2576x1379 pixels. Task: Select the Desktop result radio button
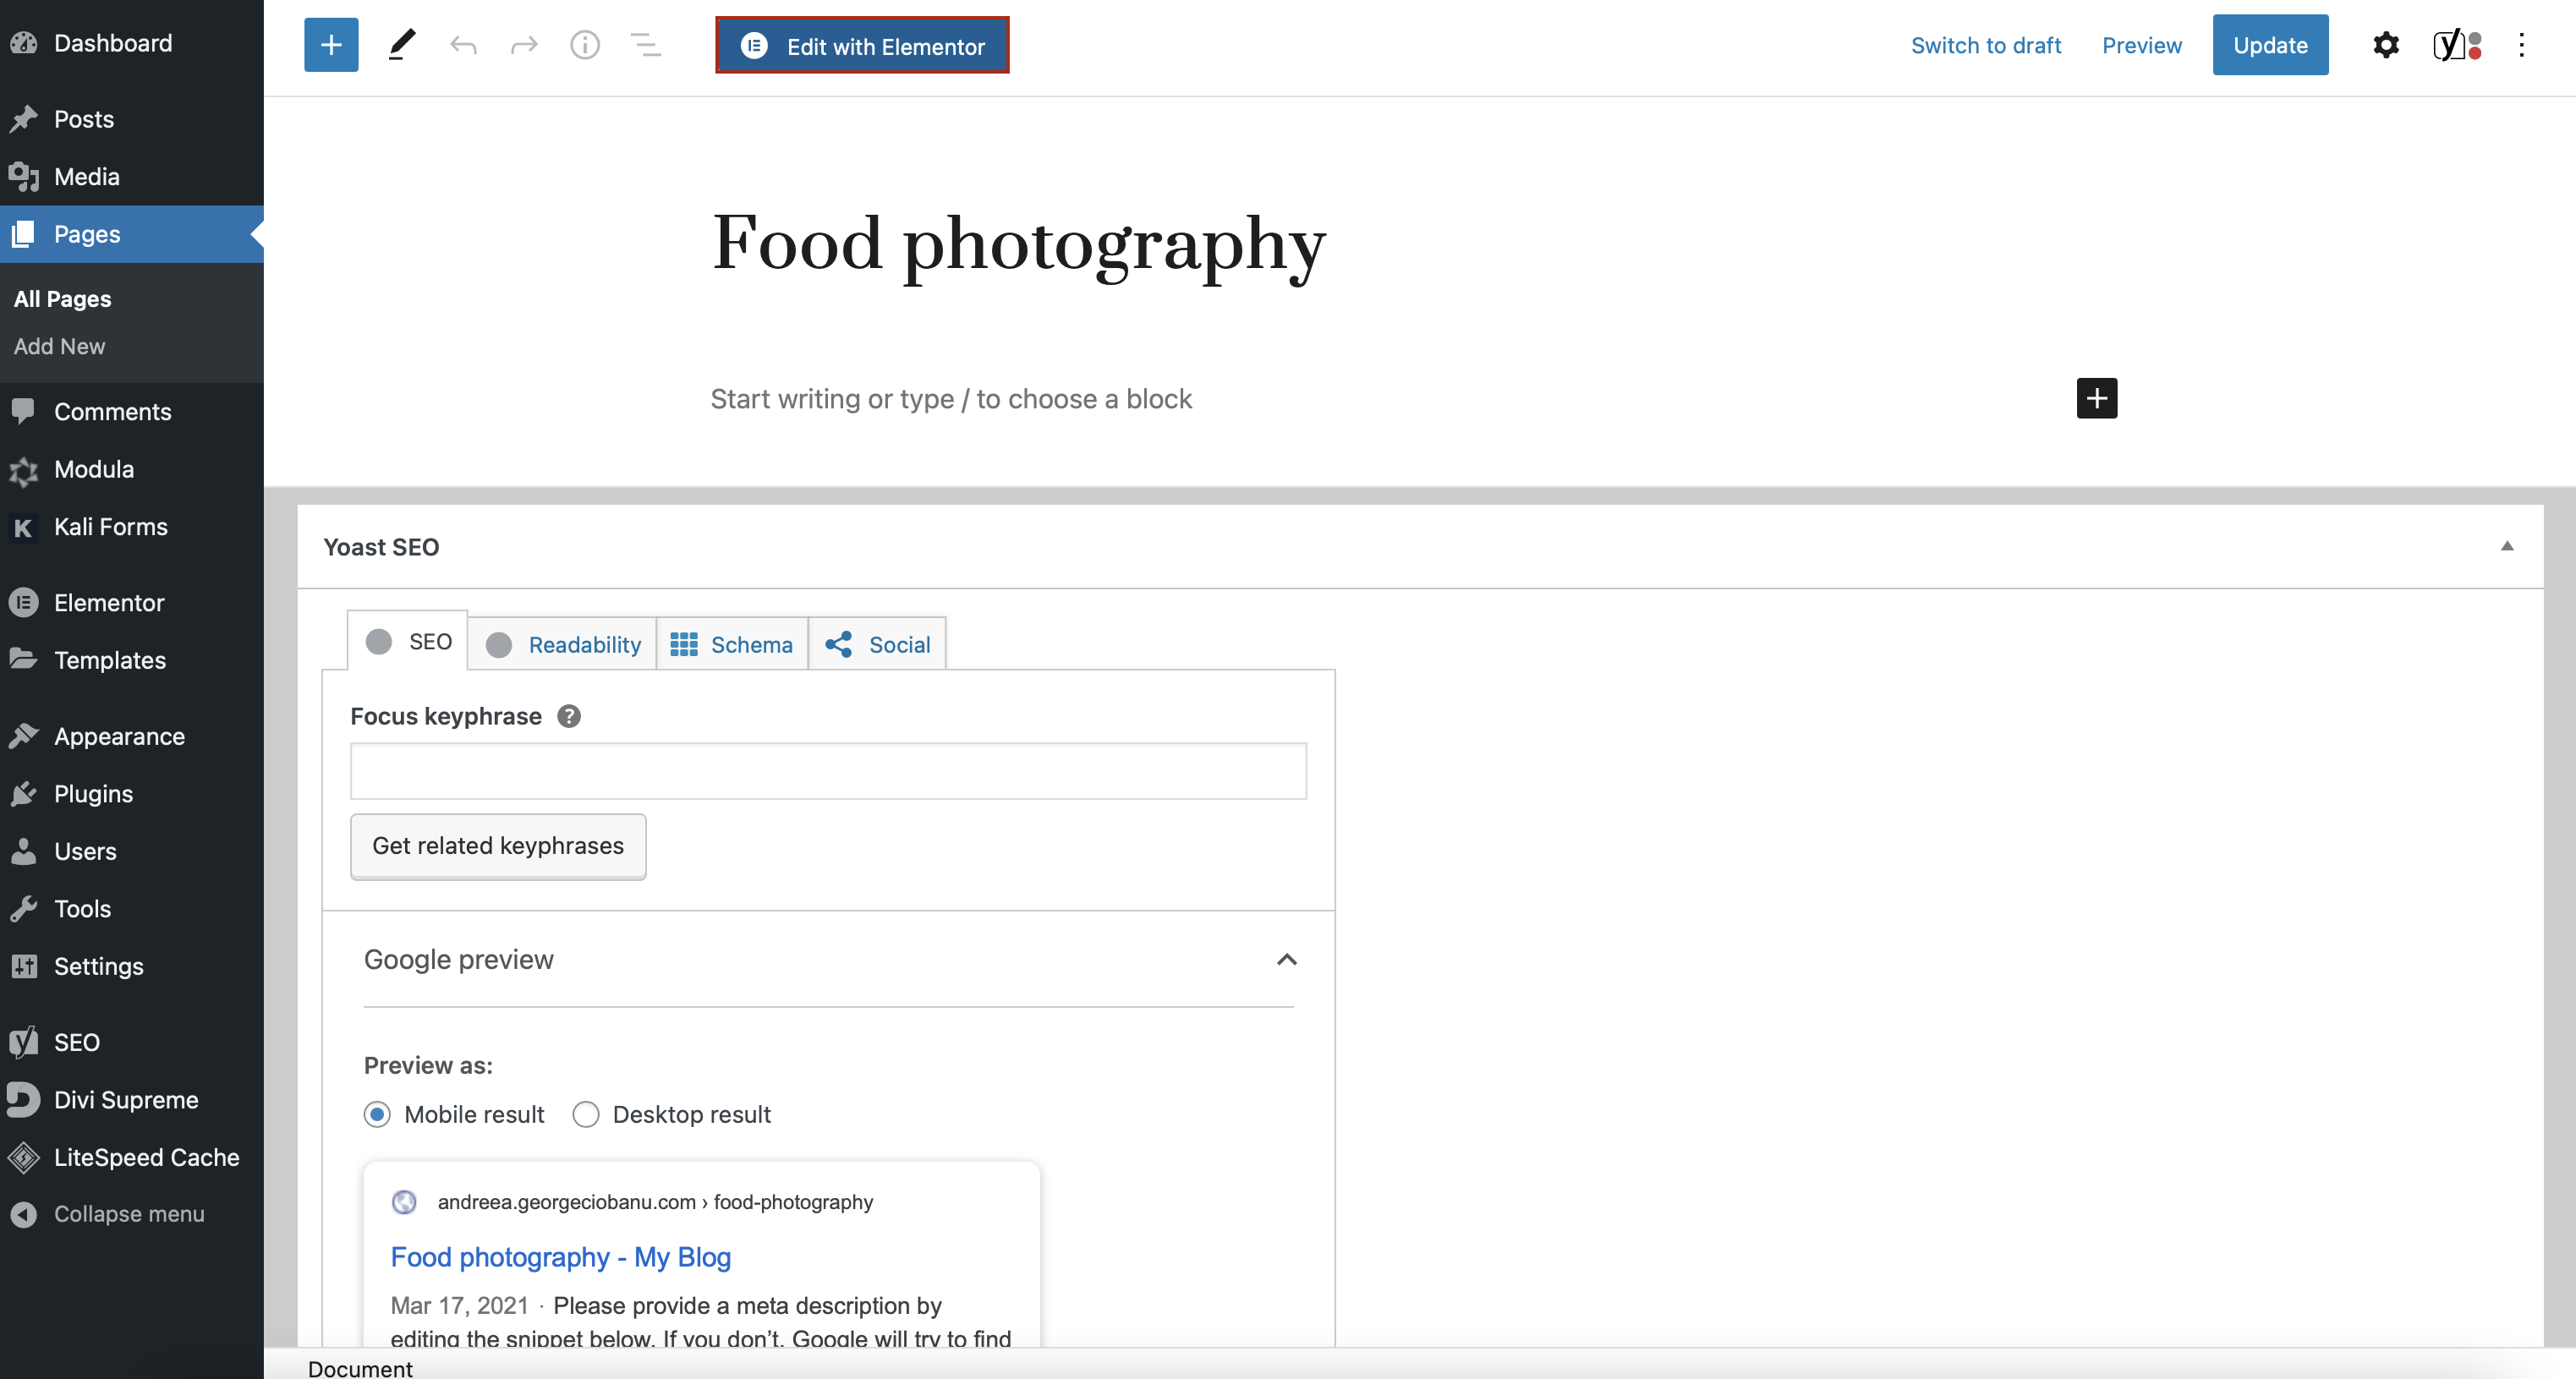pyautogui.click(x=586, y=1114)
